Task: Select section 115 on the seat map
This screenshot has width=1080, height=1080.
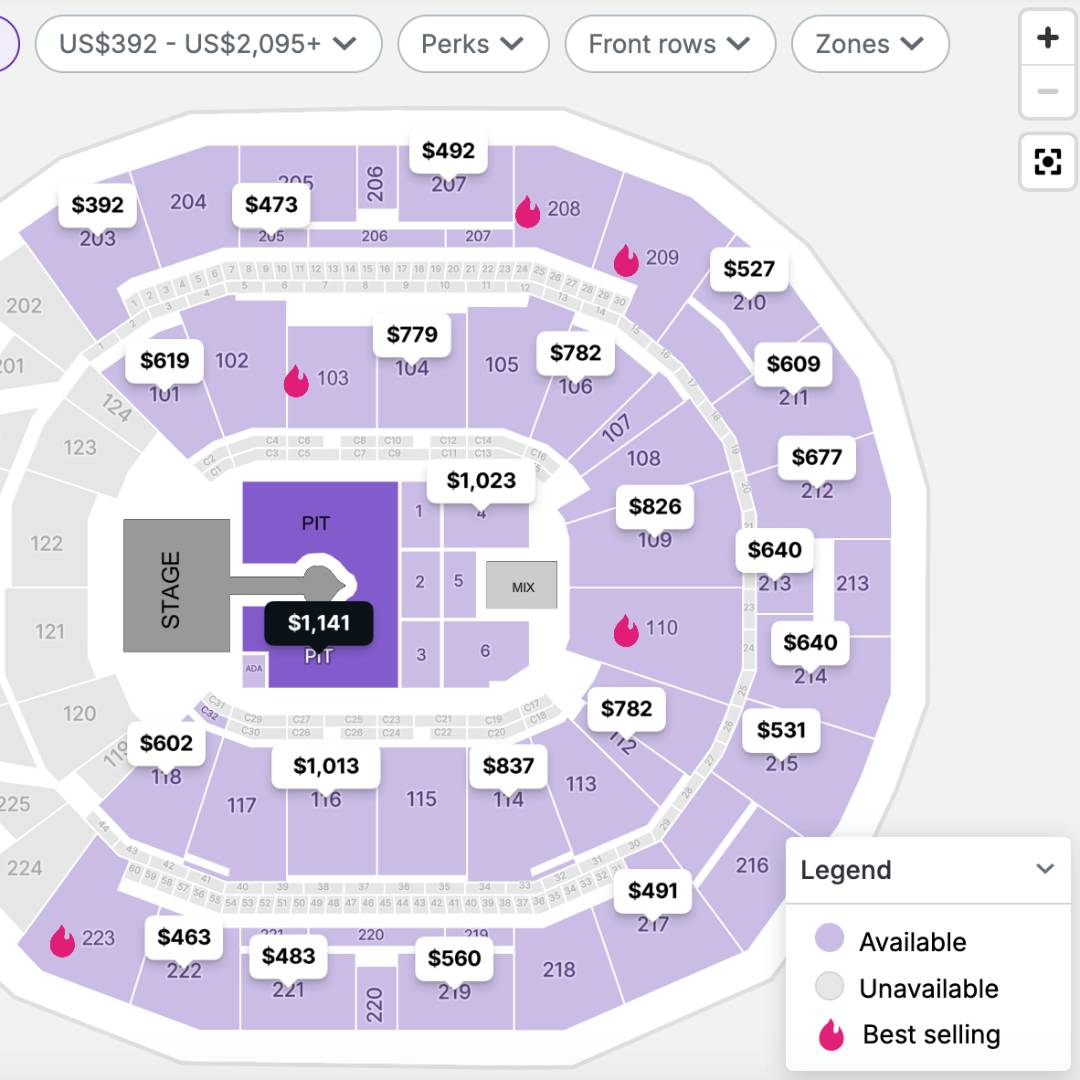Action: coord(421,799)
